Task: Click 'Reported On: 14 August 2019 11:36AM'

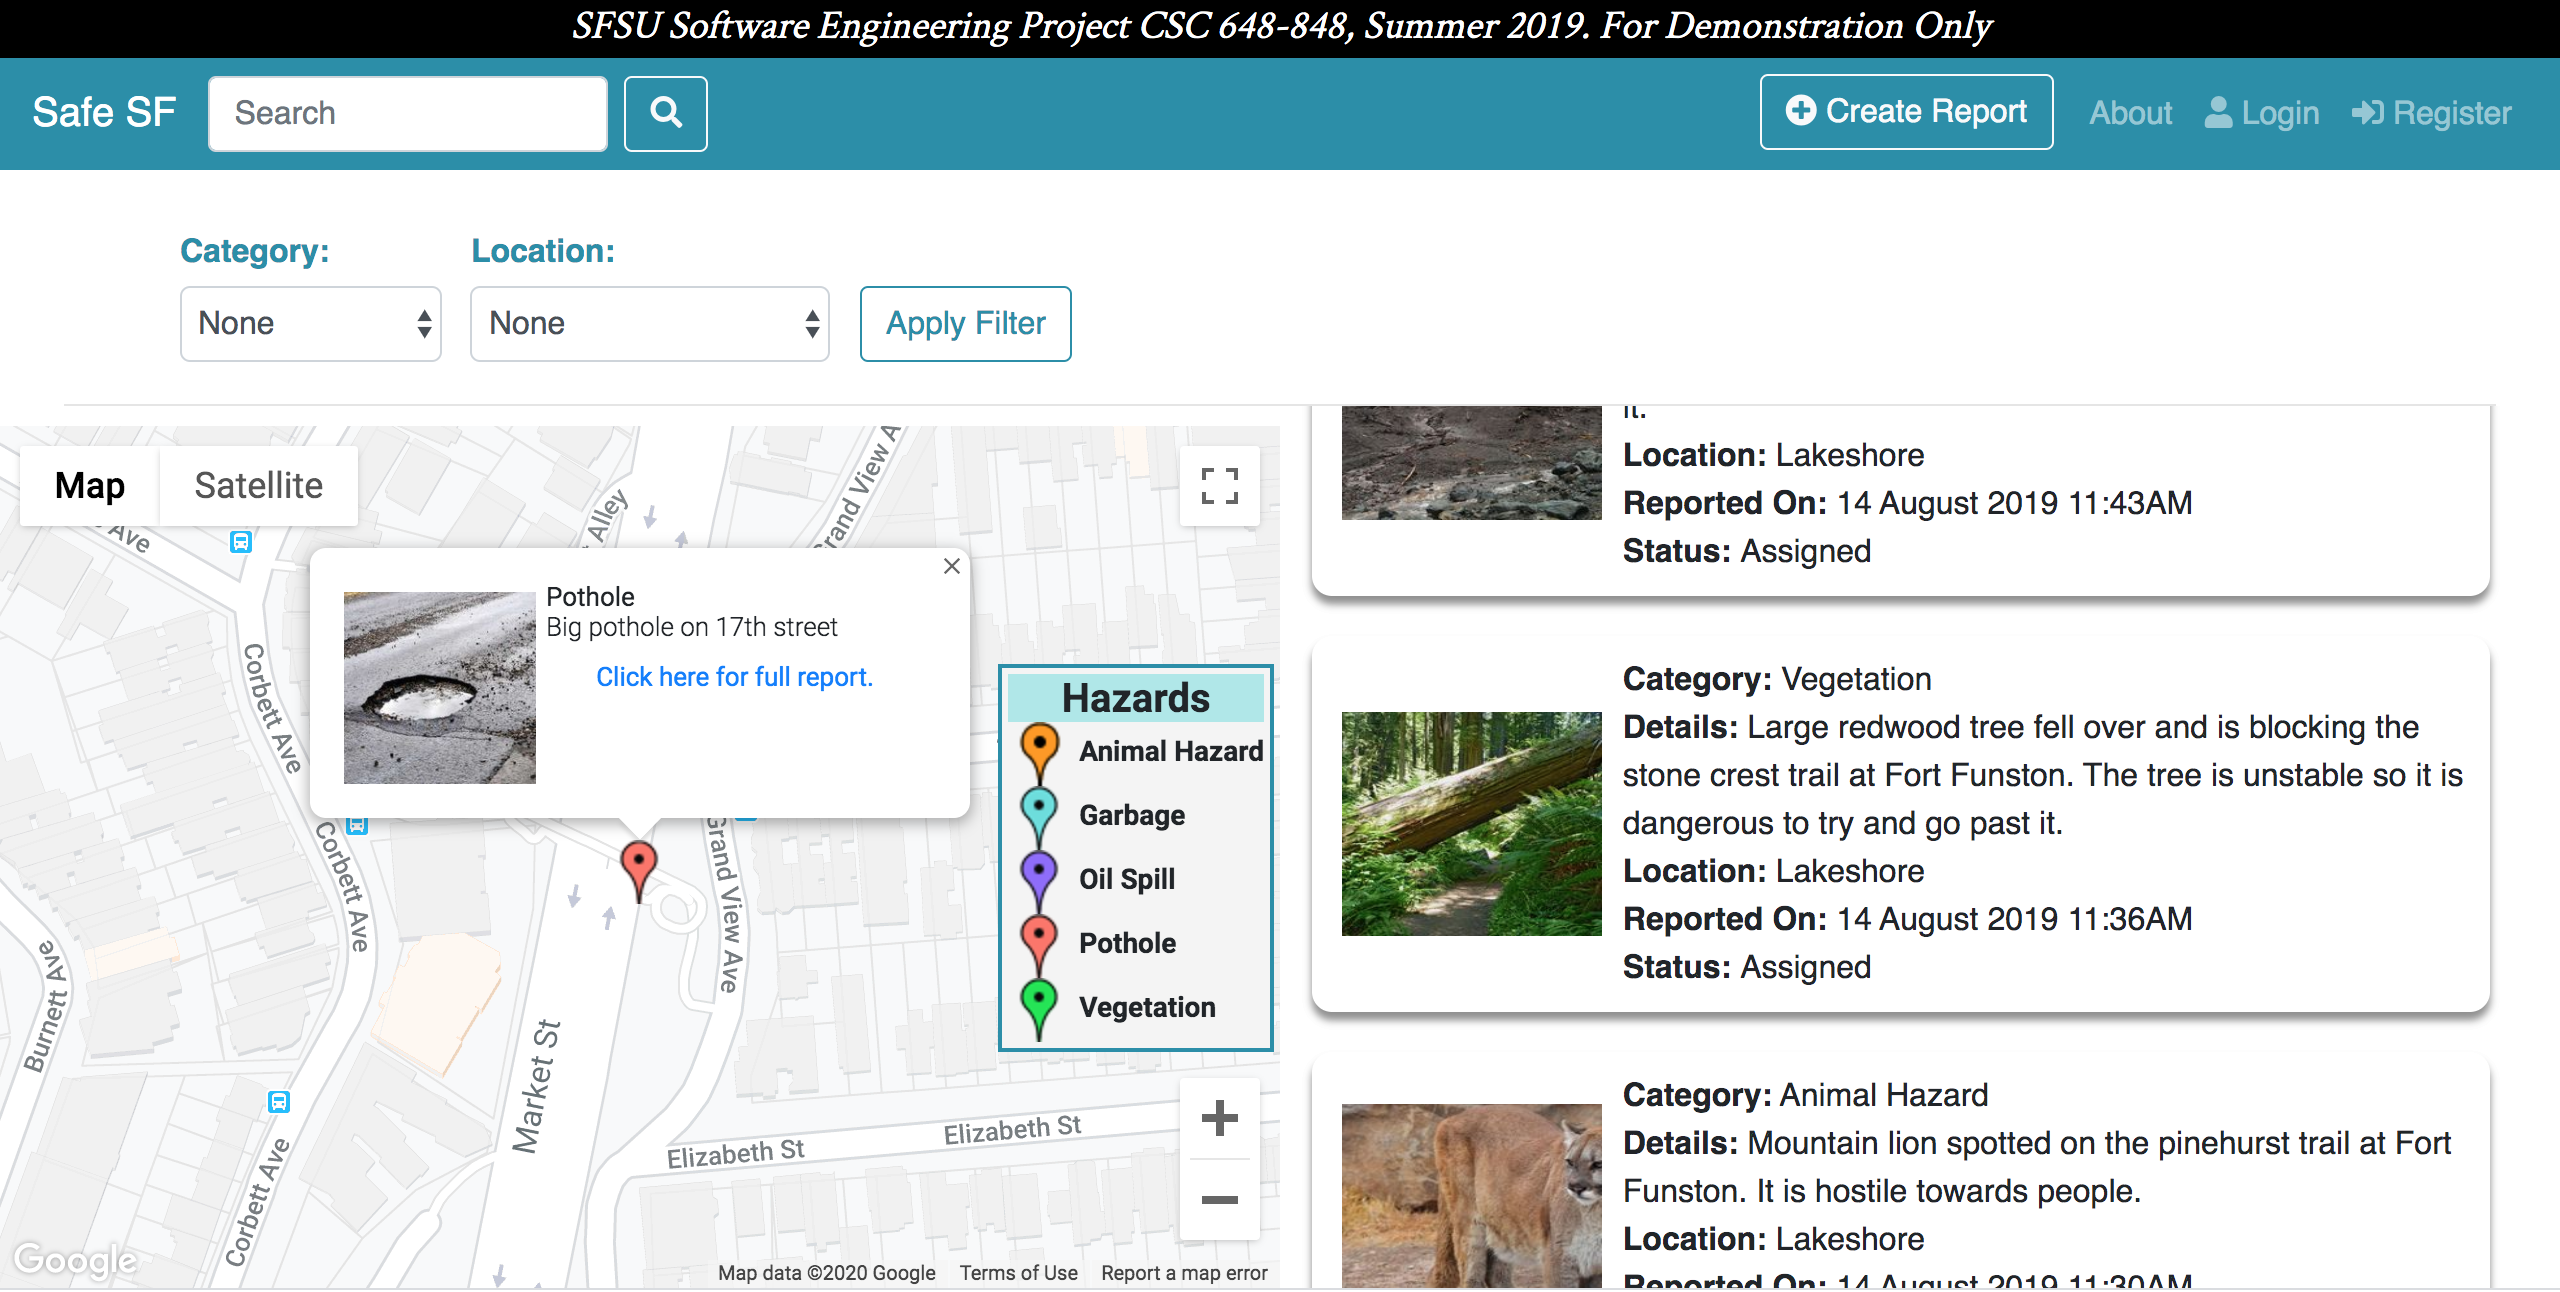Action: point(1908,919)
